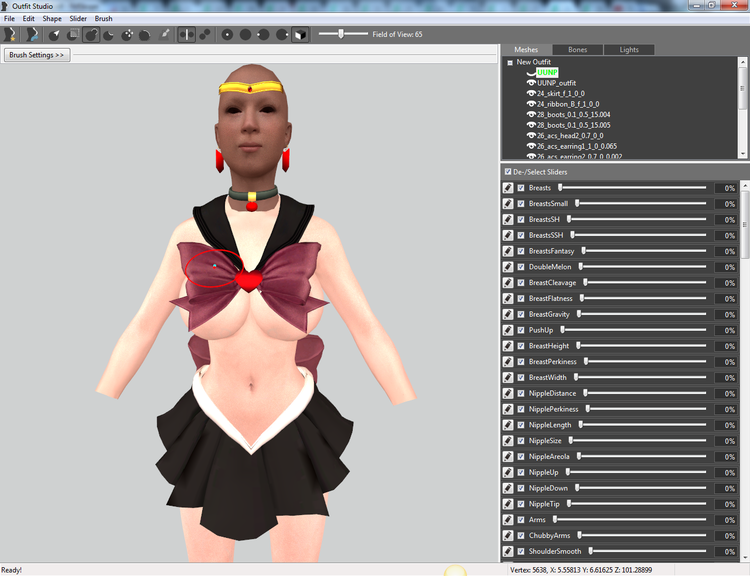Click edit pencil icon for NippleSize slider
750x576 pixels.
tap(508, 441)
